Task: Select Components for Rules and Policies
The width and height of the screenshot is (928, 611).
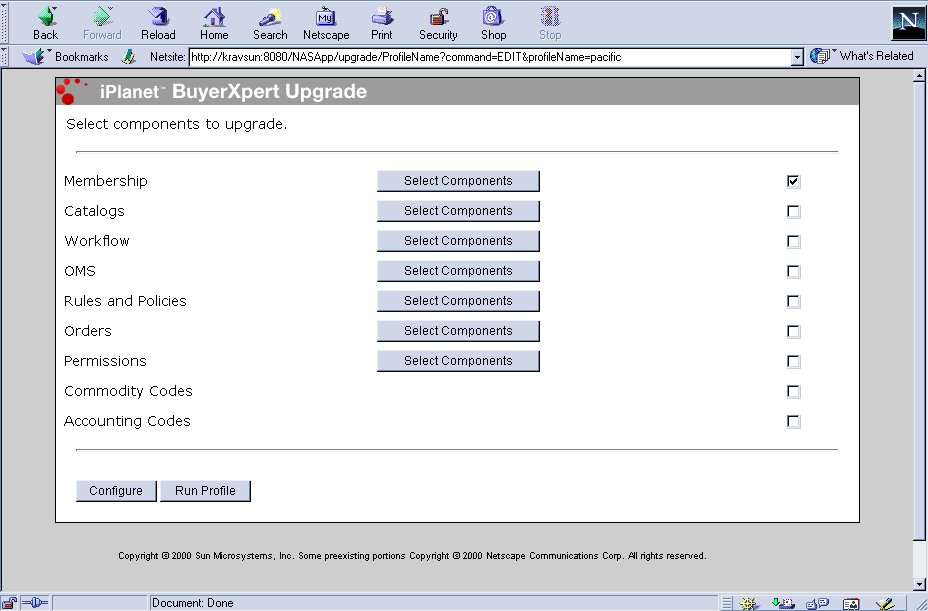Action: tap(458, 301)
